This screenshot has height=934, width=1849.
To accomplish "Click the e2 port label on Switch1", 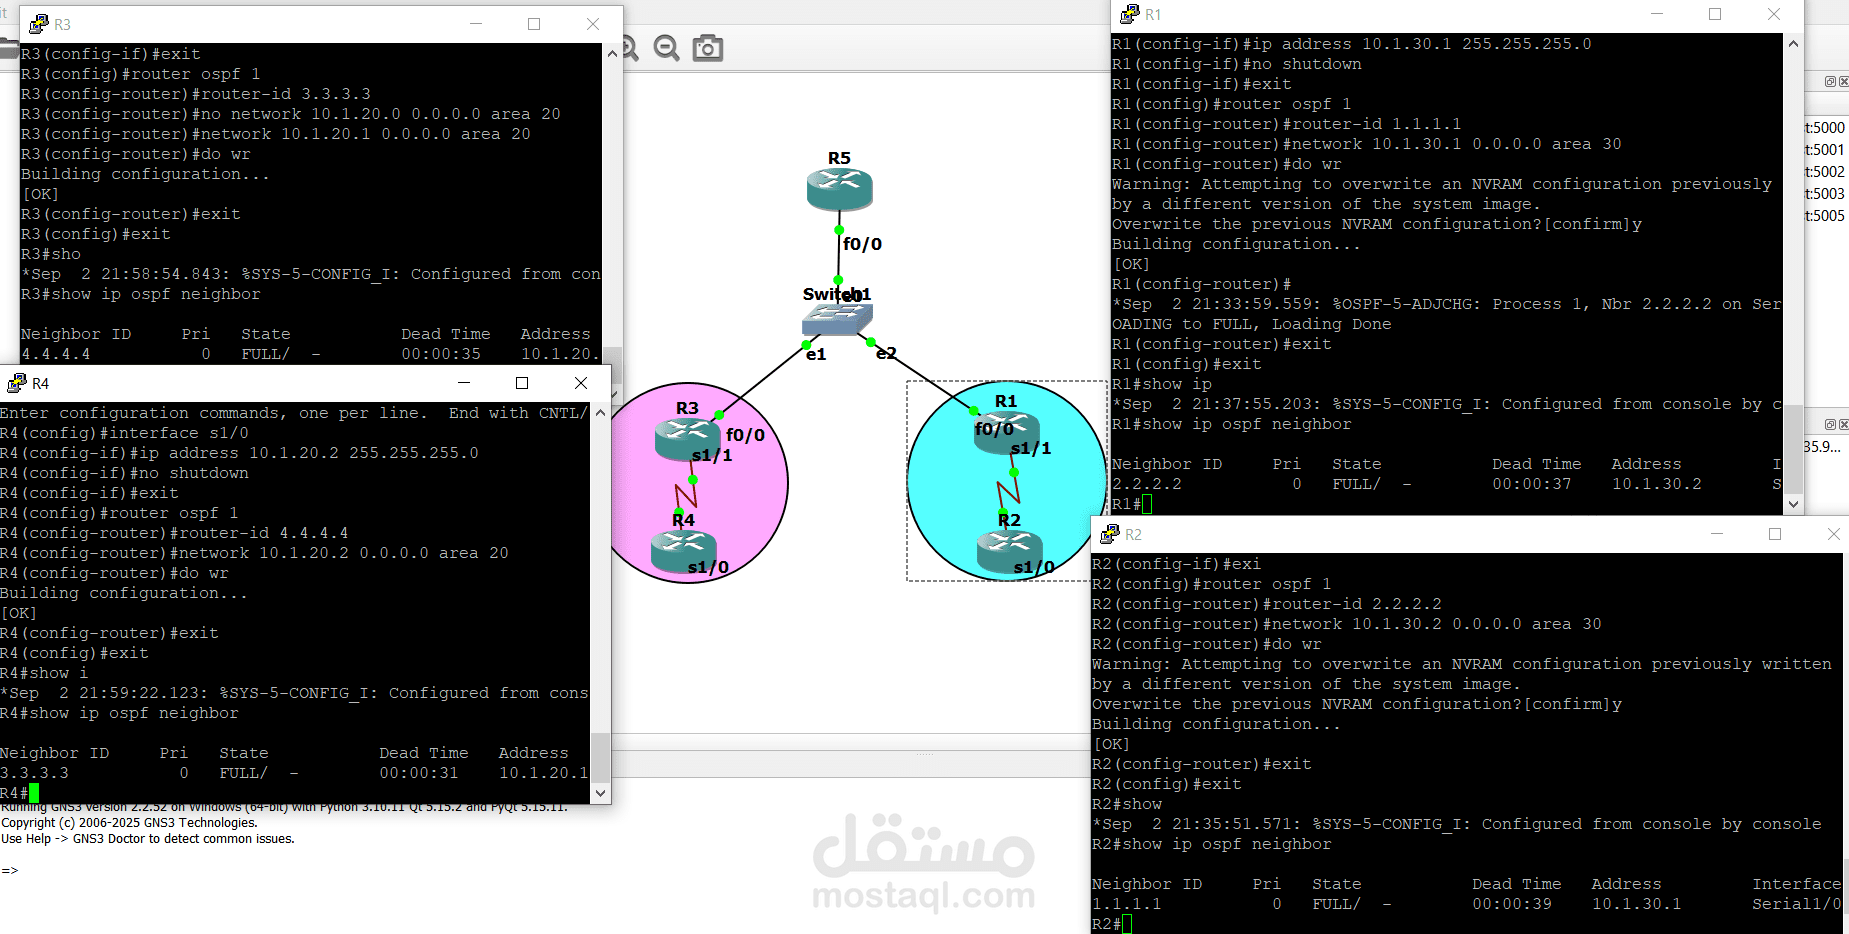I will (886, 353).
